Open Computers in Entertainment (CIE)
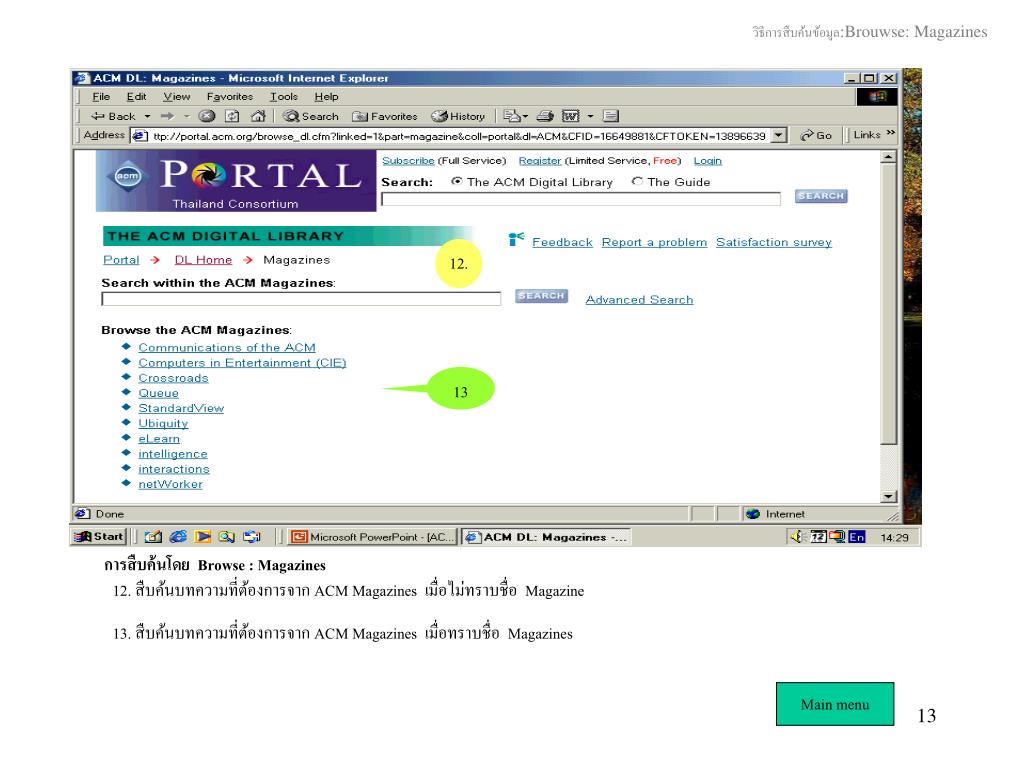The image size is (1024, 768). [242, 362]
